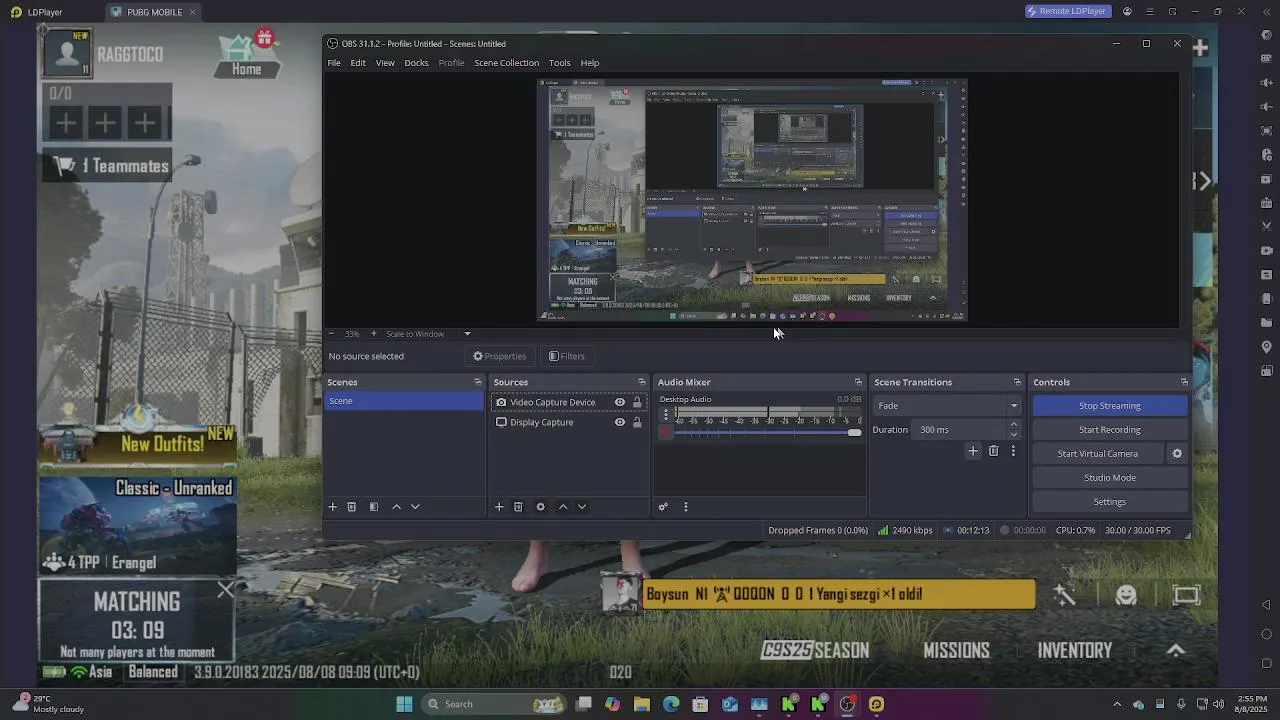Increase transition duration with up stepper
Screen dimensions: 1280x720
coord(1014,425)
